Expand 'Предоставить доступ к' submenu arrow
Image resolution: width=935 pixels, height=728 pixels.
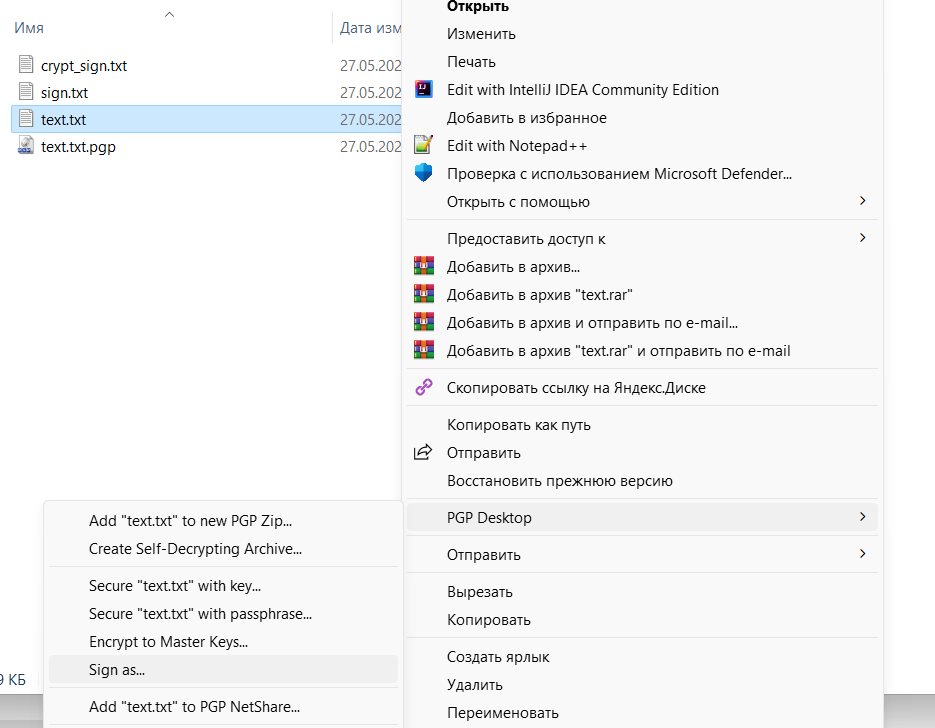(862, 237)
